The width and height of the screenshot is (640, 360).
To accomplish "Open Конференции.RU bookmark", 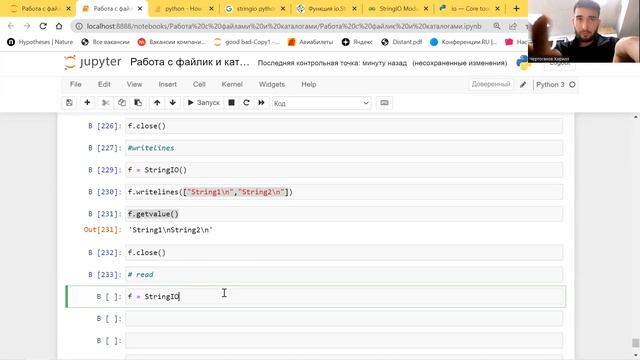I will click(x=464, y=42).
